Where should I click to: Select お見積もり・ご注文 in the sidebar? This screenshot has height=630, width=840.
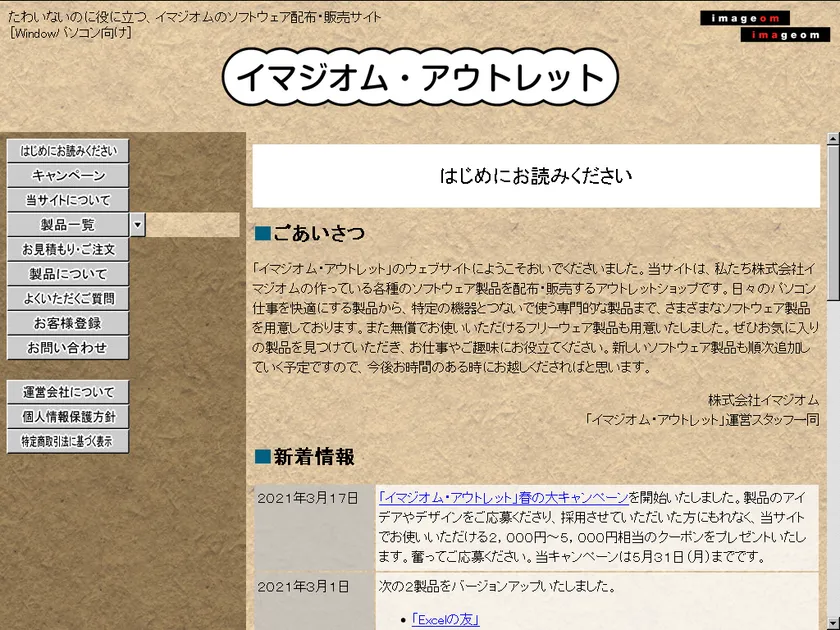tap(68, 249)
